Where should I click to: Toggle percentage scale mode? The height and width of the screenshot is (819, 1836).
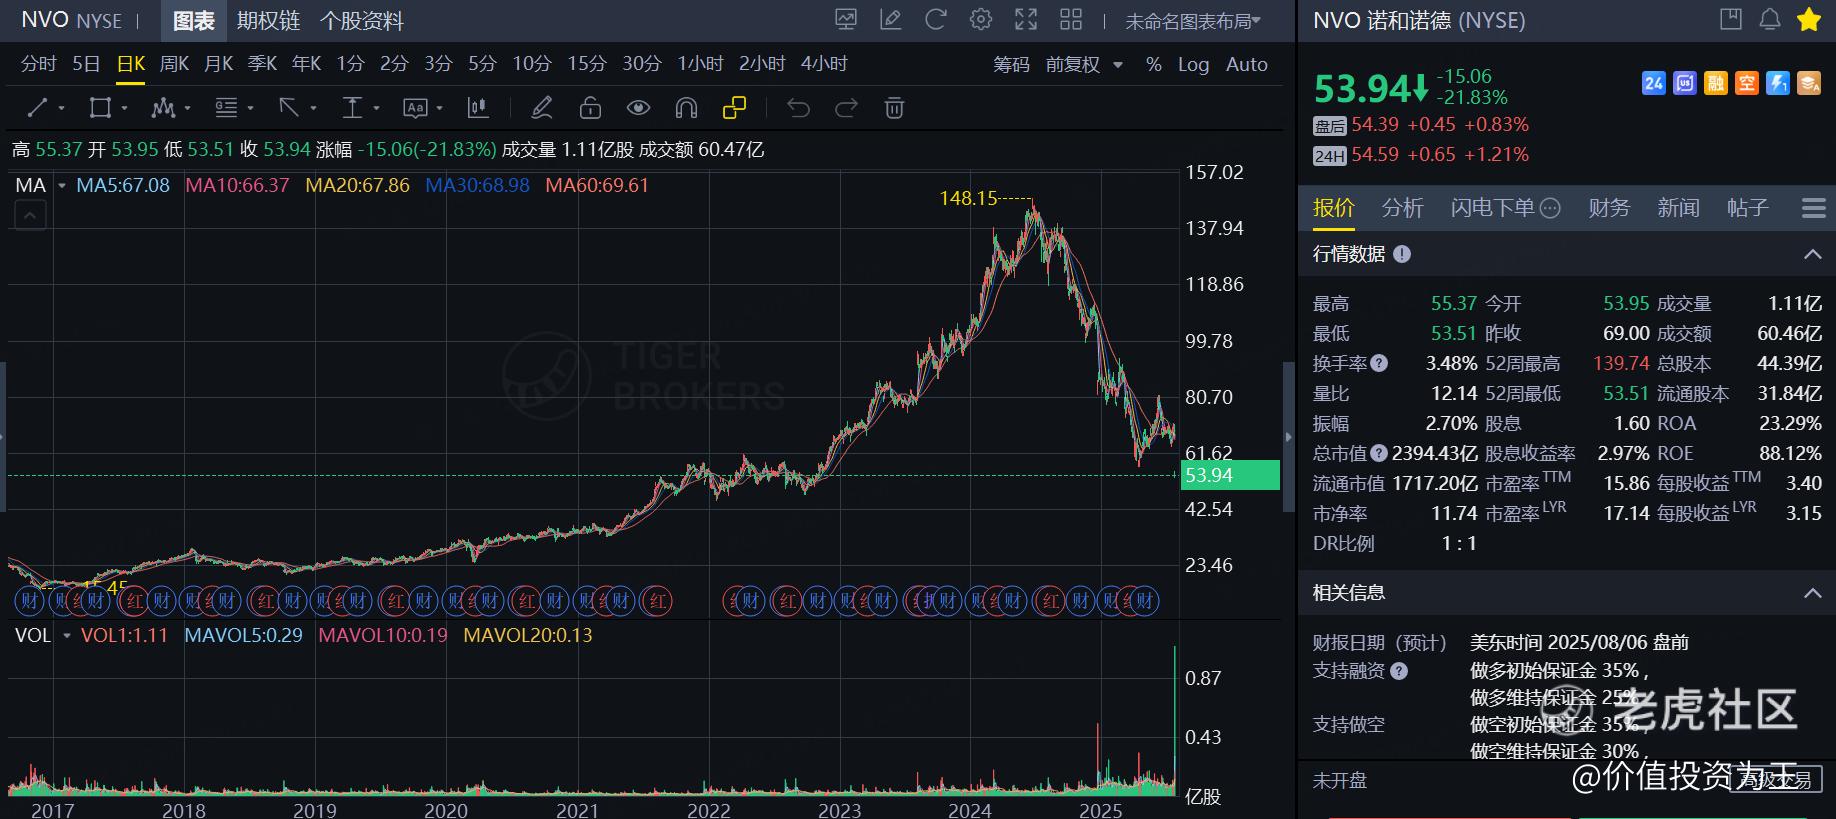click(1154, 64)
